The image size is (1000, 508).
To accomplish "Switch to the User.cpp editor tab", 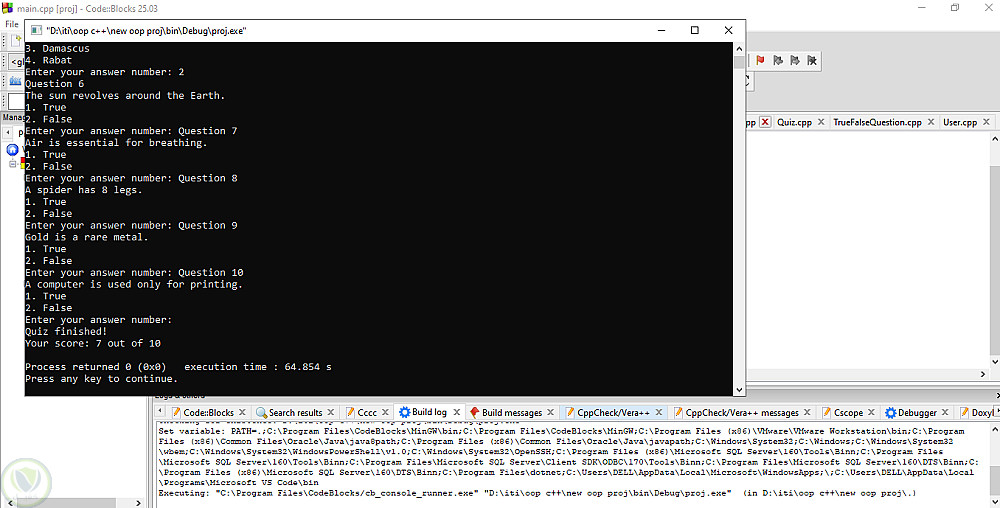I will pyautogui.click(x=960, y=122).
